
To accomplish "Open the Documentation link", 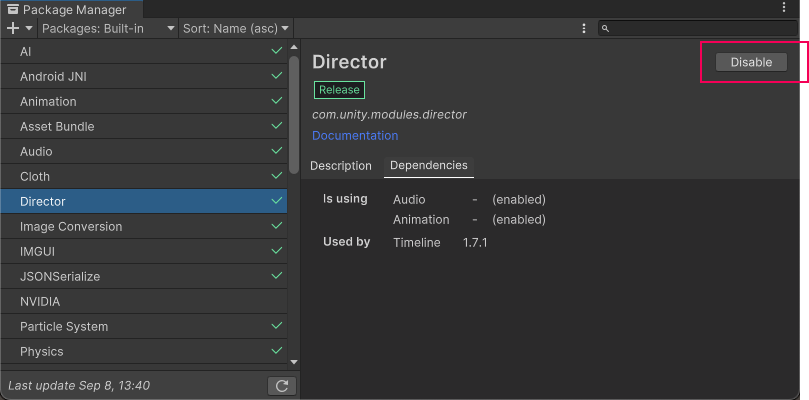I will coord(355,136).
